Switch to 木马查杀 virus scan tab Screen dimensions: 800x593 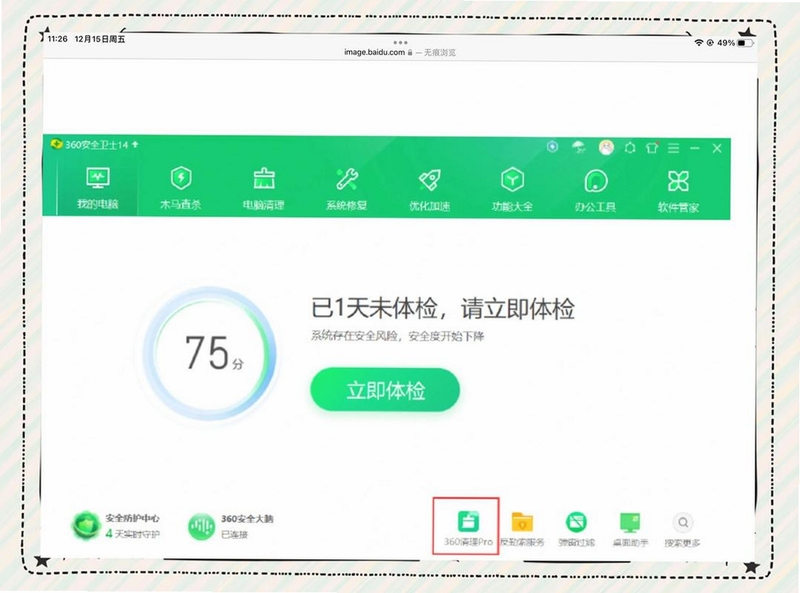pos(181,189)
